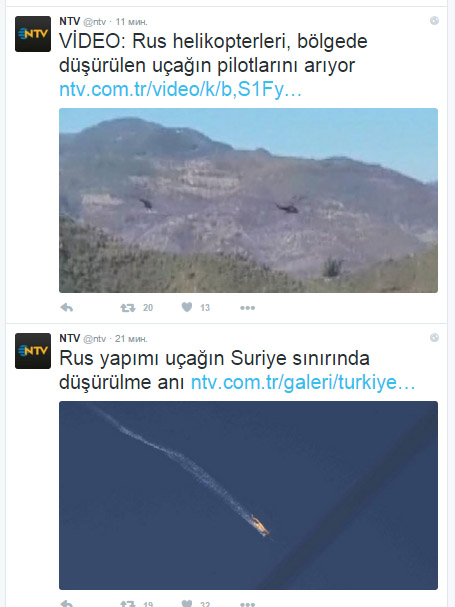
Task: Open the 21 мин. timestamp
Action: pos(131,339)
